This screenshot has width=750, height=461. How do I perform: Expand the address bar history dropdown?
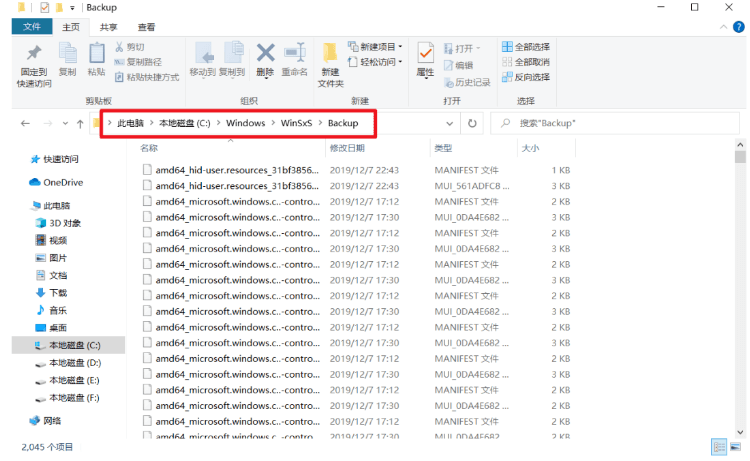450,123
